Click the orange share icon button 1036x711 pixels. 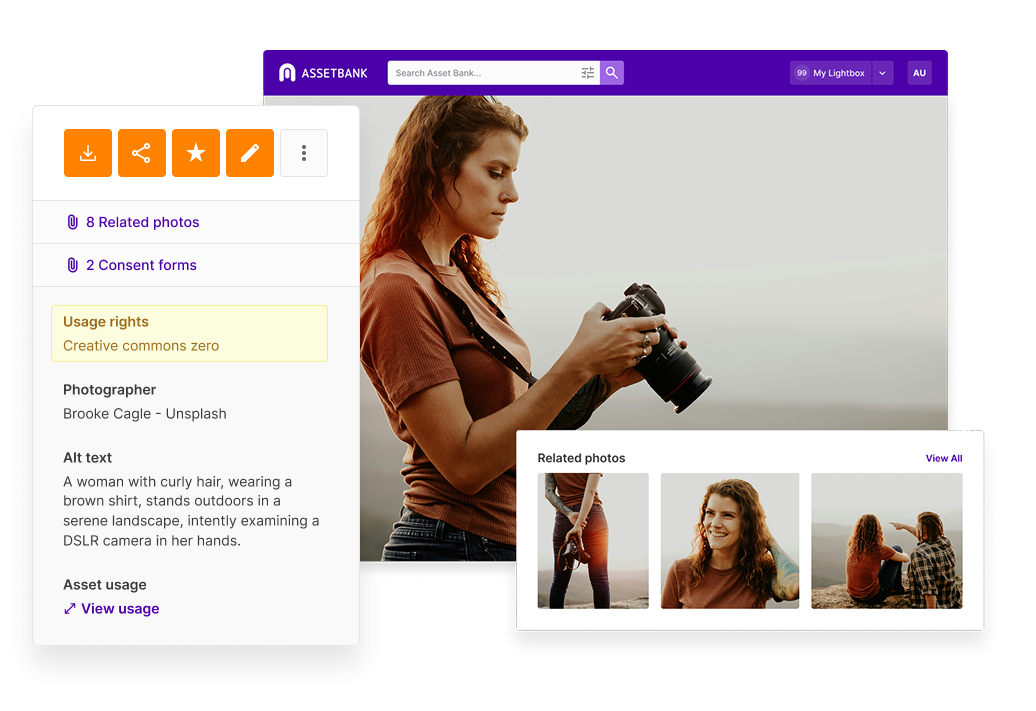point(142,153)
